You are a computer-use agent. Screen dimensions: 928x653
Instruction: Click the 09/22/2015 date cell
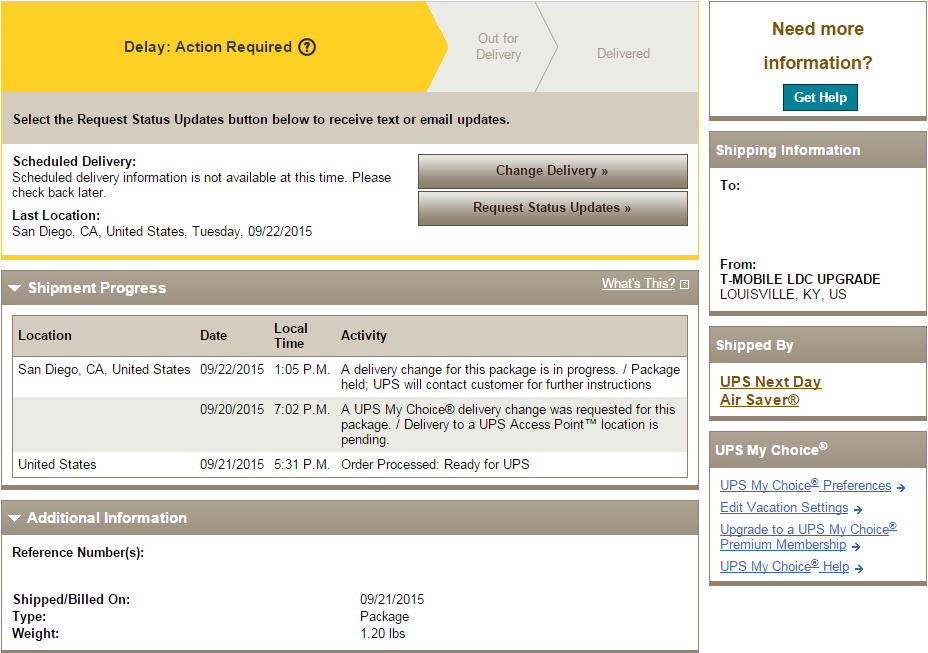point(232,369)
